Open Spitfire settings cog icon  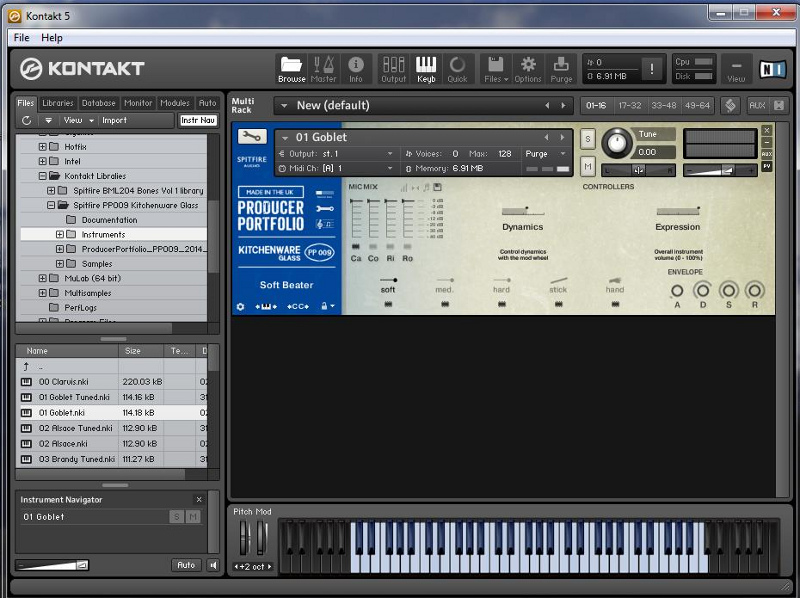240,306
